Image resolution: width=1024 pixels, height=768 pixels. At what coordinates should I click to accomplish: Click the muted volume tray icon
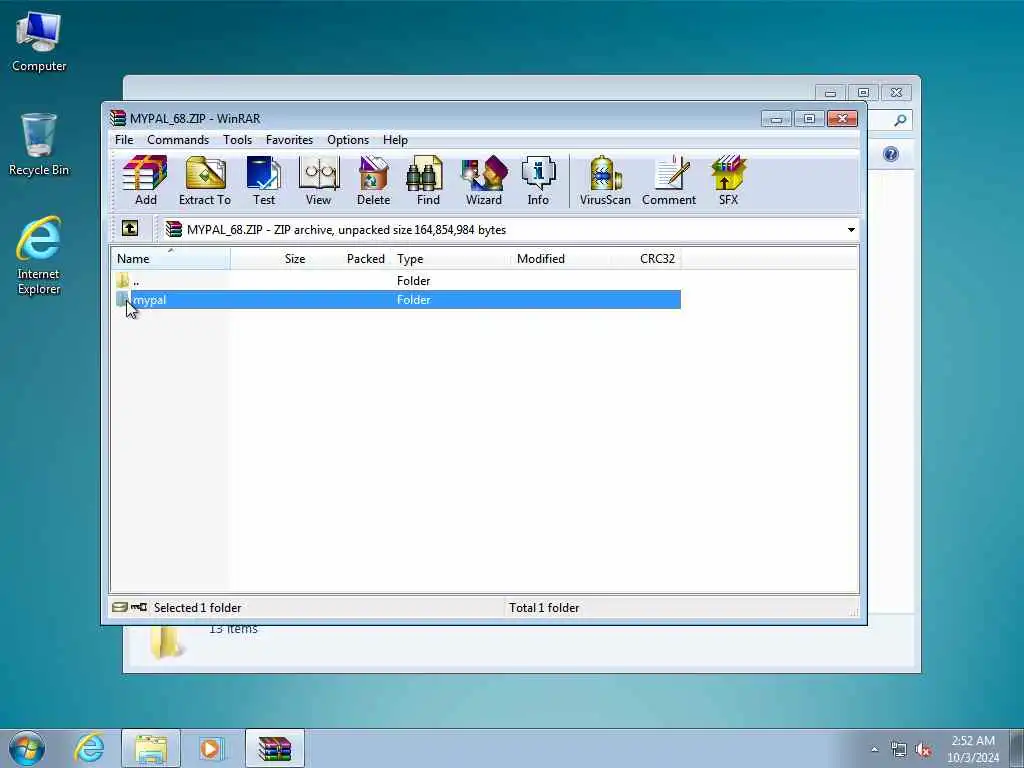(923, 750)
